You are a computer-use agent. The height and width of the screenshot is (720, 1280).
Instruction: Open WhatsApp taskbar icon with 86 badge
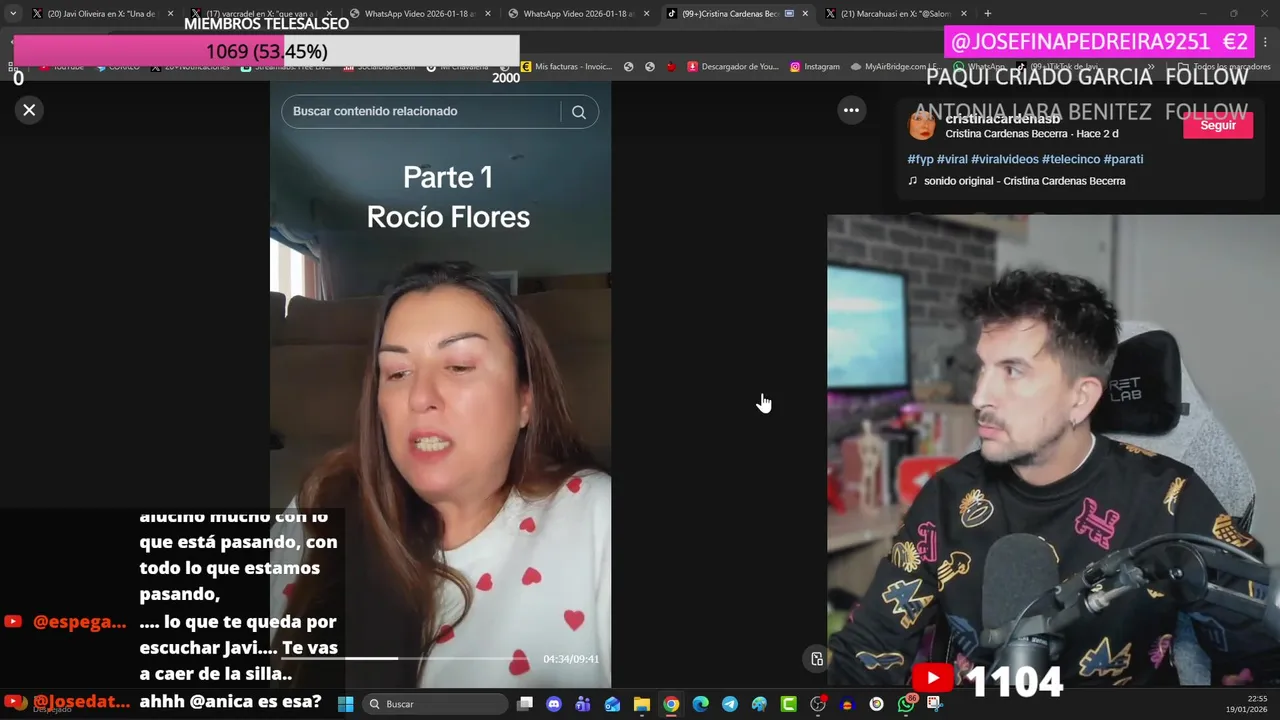906,704
